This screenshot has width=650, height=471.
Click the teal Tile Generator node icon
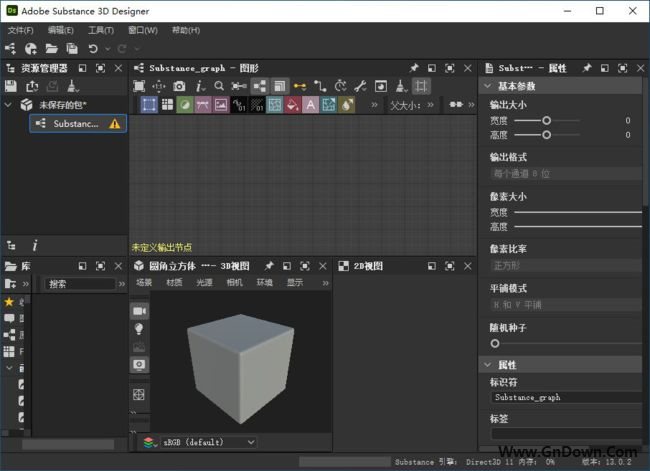coord(274,105)
